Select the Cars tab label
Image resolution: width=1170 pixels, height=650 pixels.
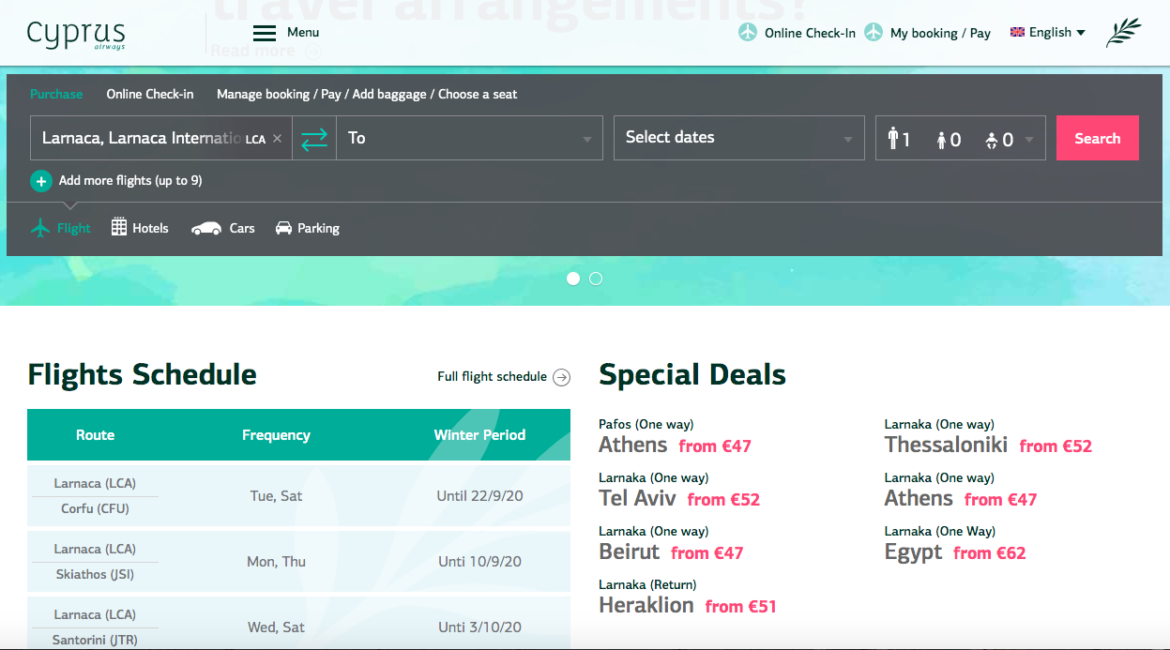[x=242, y=228]
